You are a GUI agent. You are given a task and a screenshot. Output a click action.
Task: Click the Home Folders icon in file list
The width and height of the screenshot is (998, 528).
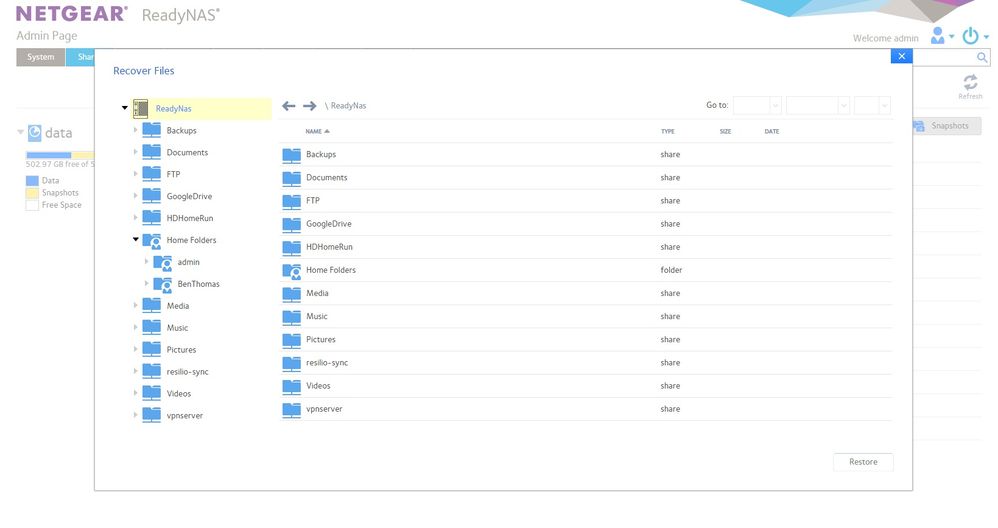coord(292,270)
